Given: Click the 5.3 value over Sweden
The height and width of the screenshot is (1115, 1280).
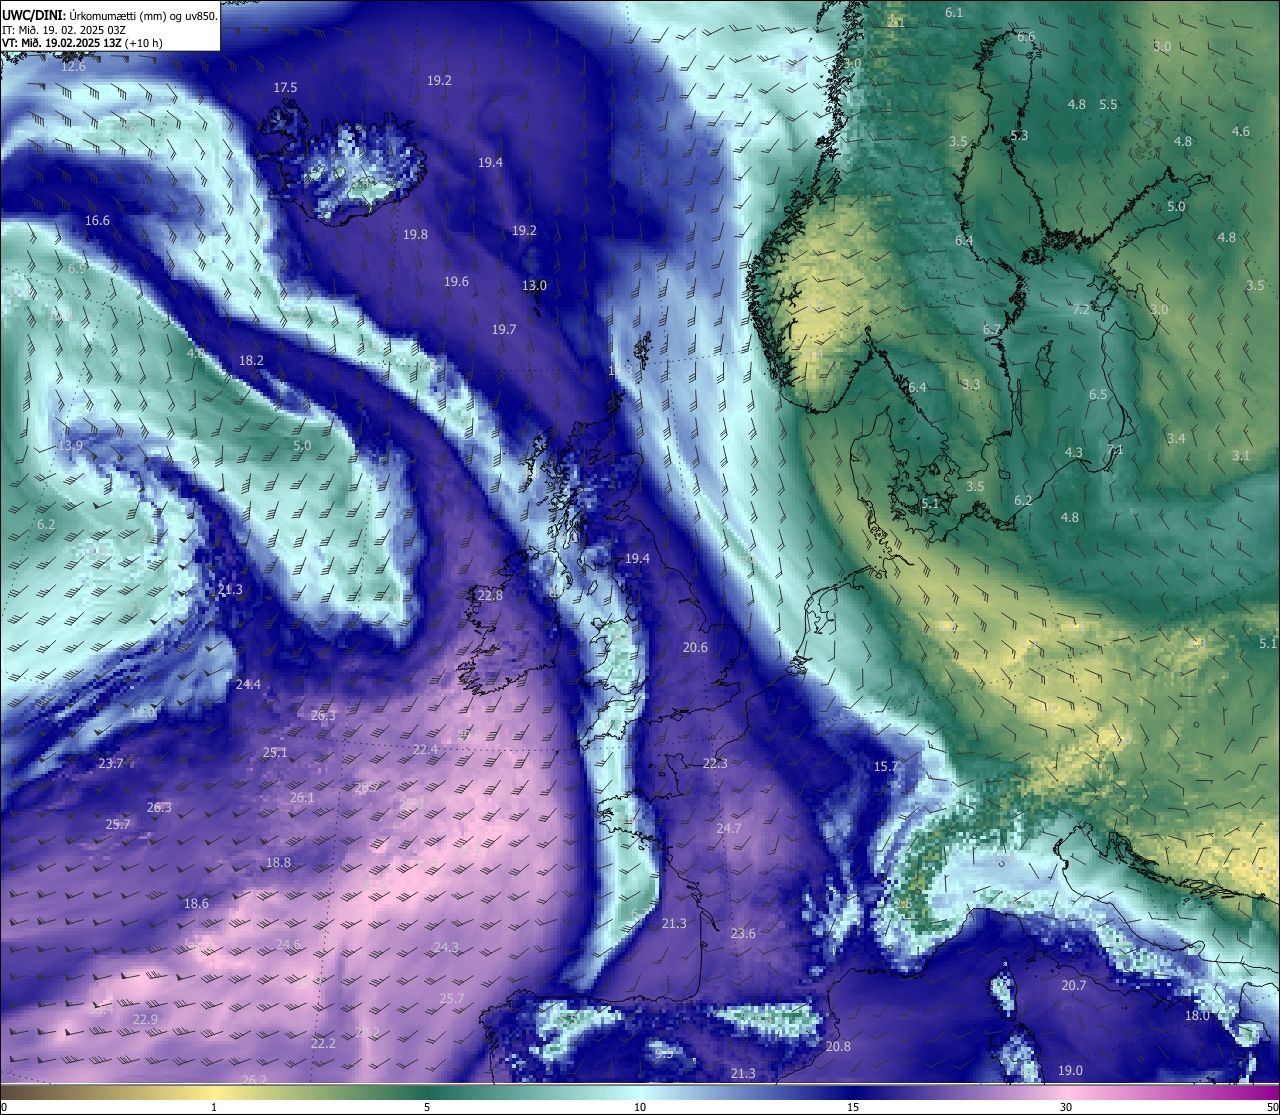Looking at the screenshot, I should tap(1019, 136).
